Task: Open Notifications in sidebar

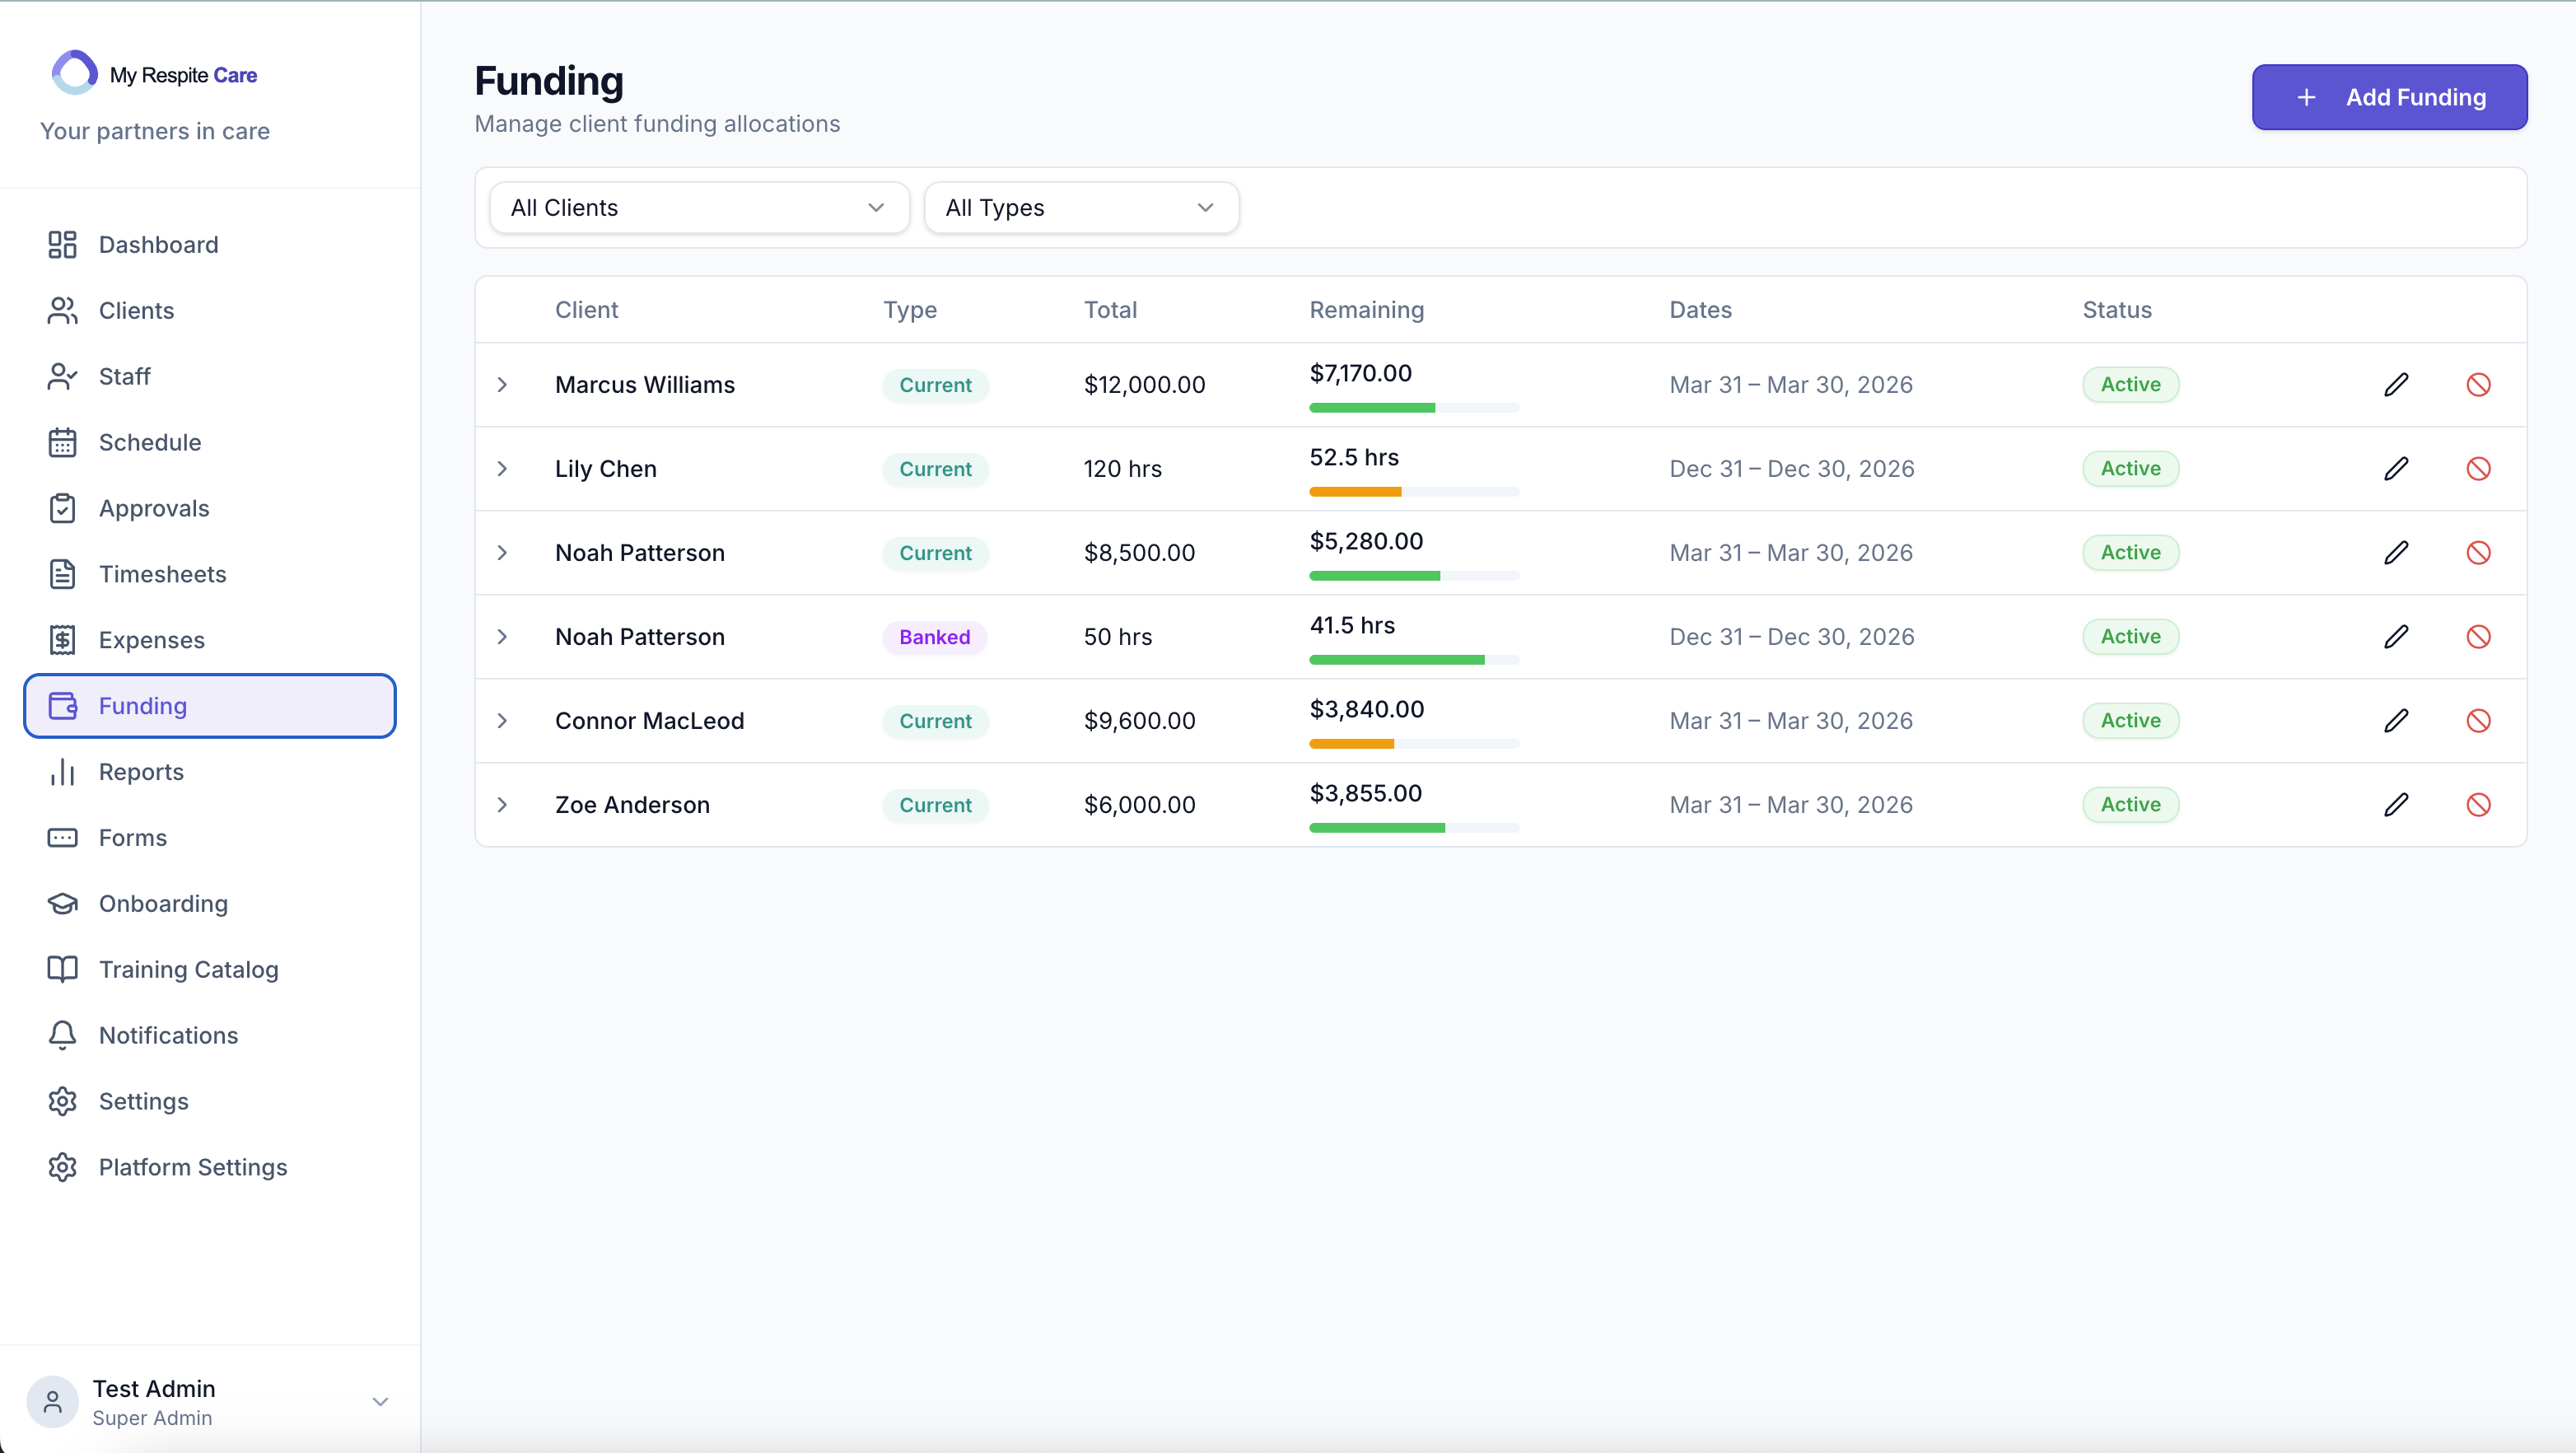Action: tap(210, 1036)
